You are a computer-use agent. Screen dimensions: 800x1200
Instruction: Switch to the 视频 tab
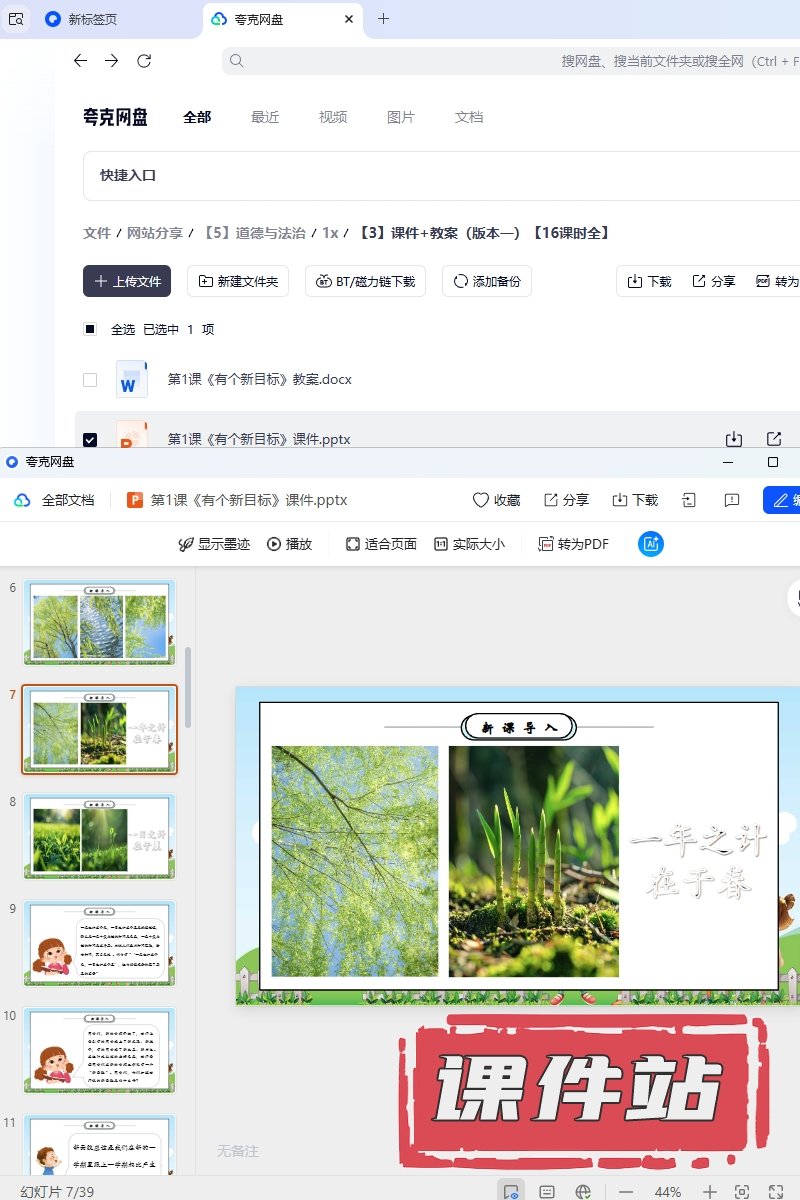pyautogui.click(x=333, y=117)
